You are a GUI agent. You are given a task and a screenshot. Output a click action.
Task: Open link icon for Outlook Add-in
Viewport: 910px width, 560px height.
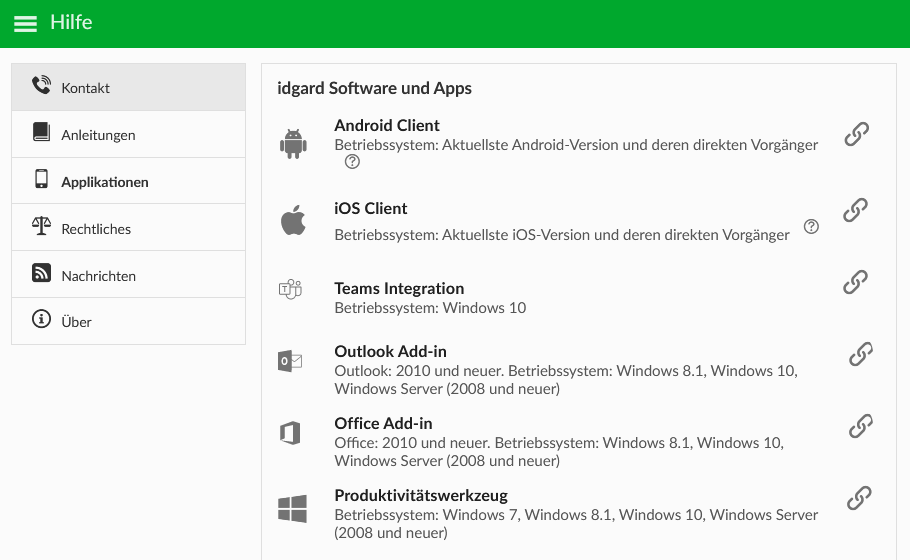[861, 354]
